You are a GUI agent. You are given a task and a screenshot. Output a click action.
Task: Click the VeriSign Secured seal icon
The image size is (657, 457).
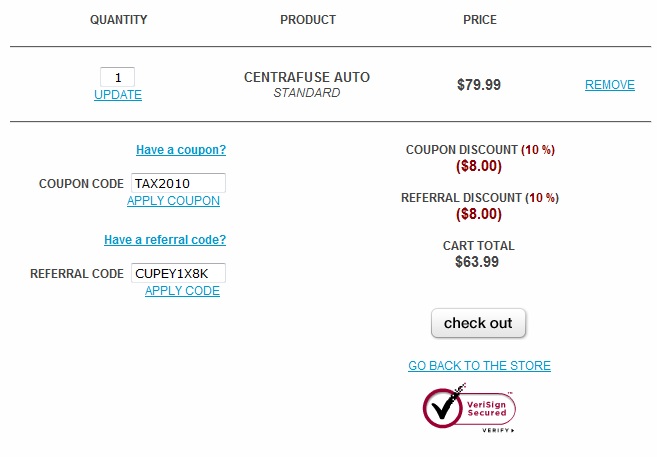[469, 408]
